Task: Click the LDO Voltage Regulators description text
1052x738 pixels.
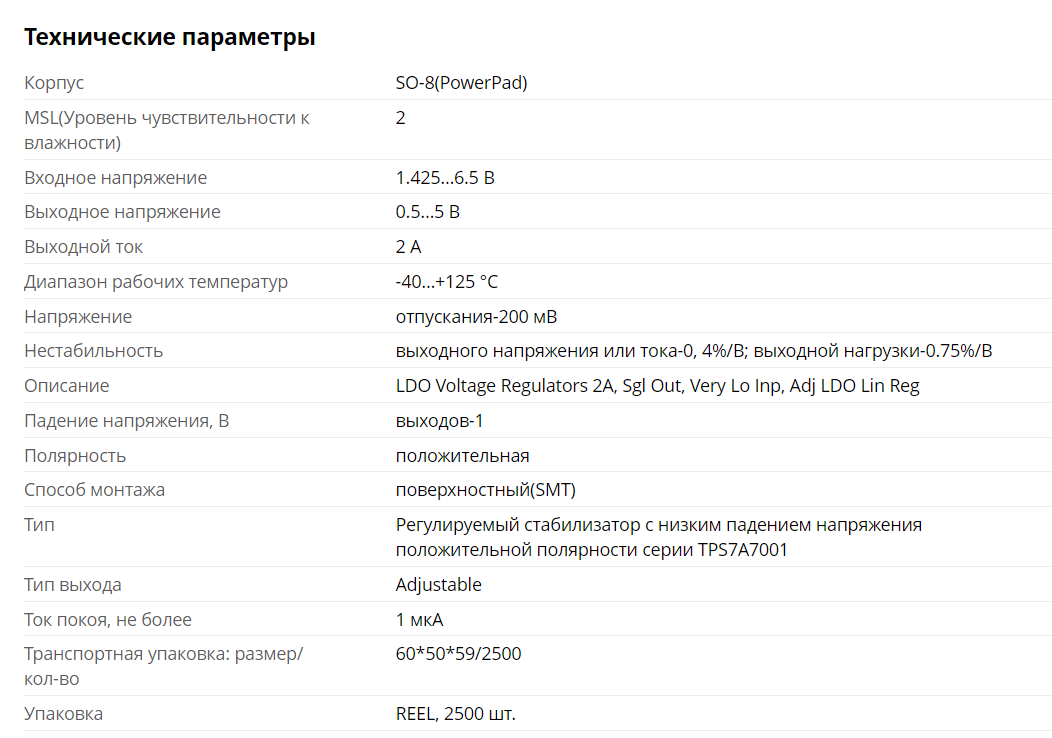Action: pos(657,386)
